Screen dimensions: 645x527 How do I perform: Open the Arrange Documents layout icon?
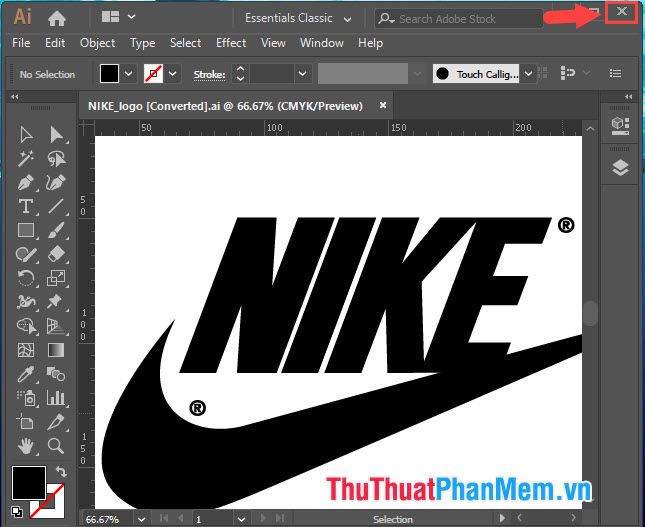[110, 17]
